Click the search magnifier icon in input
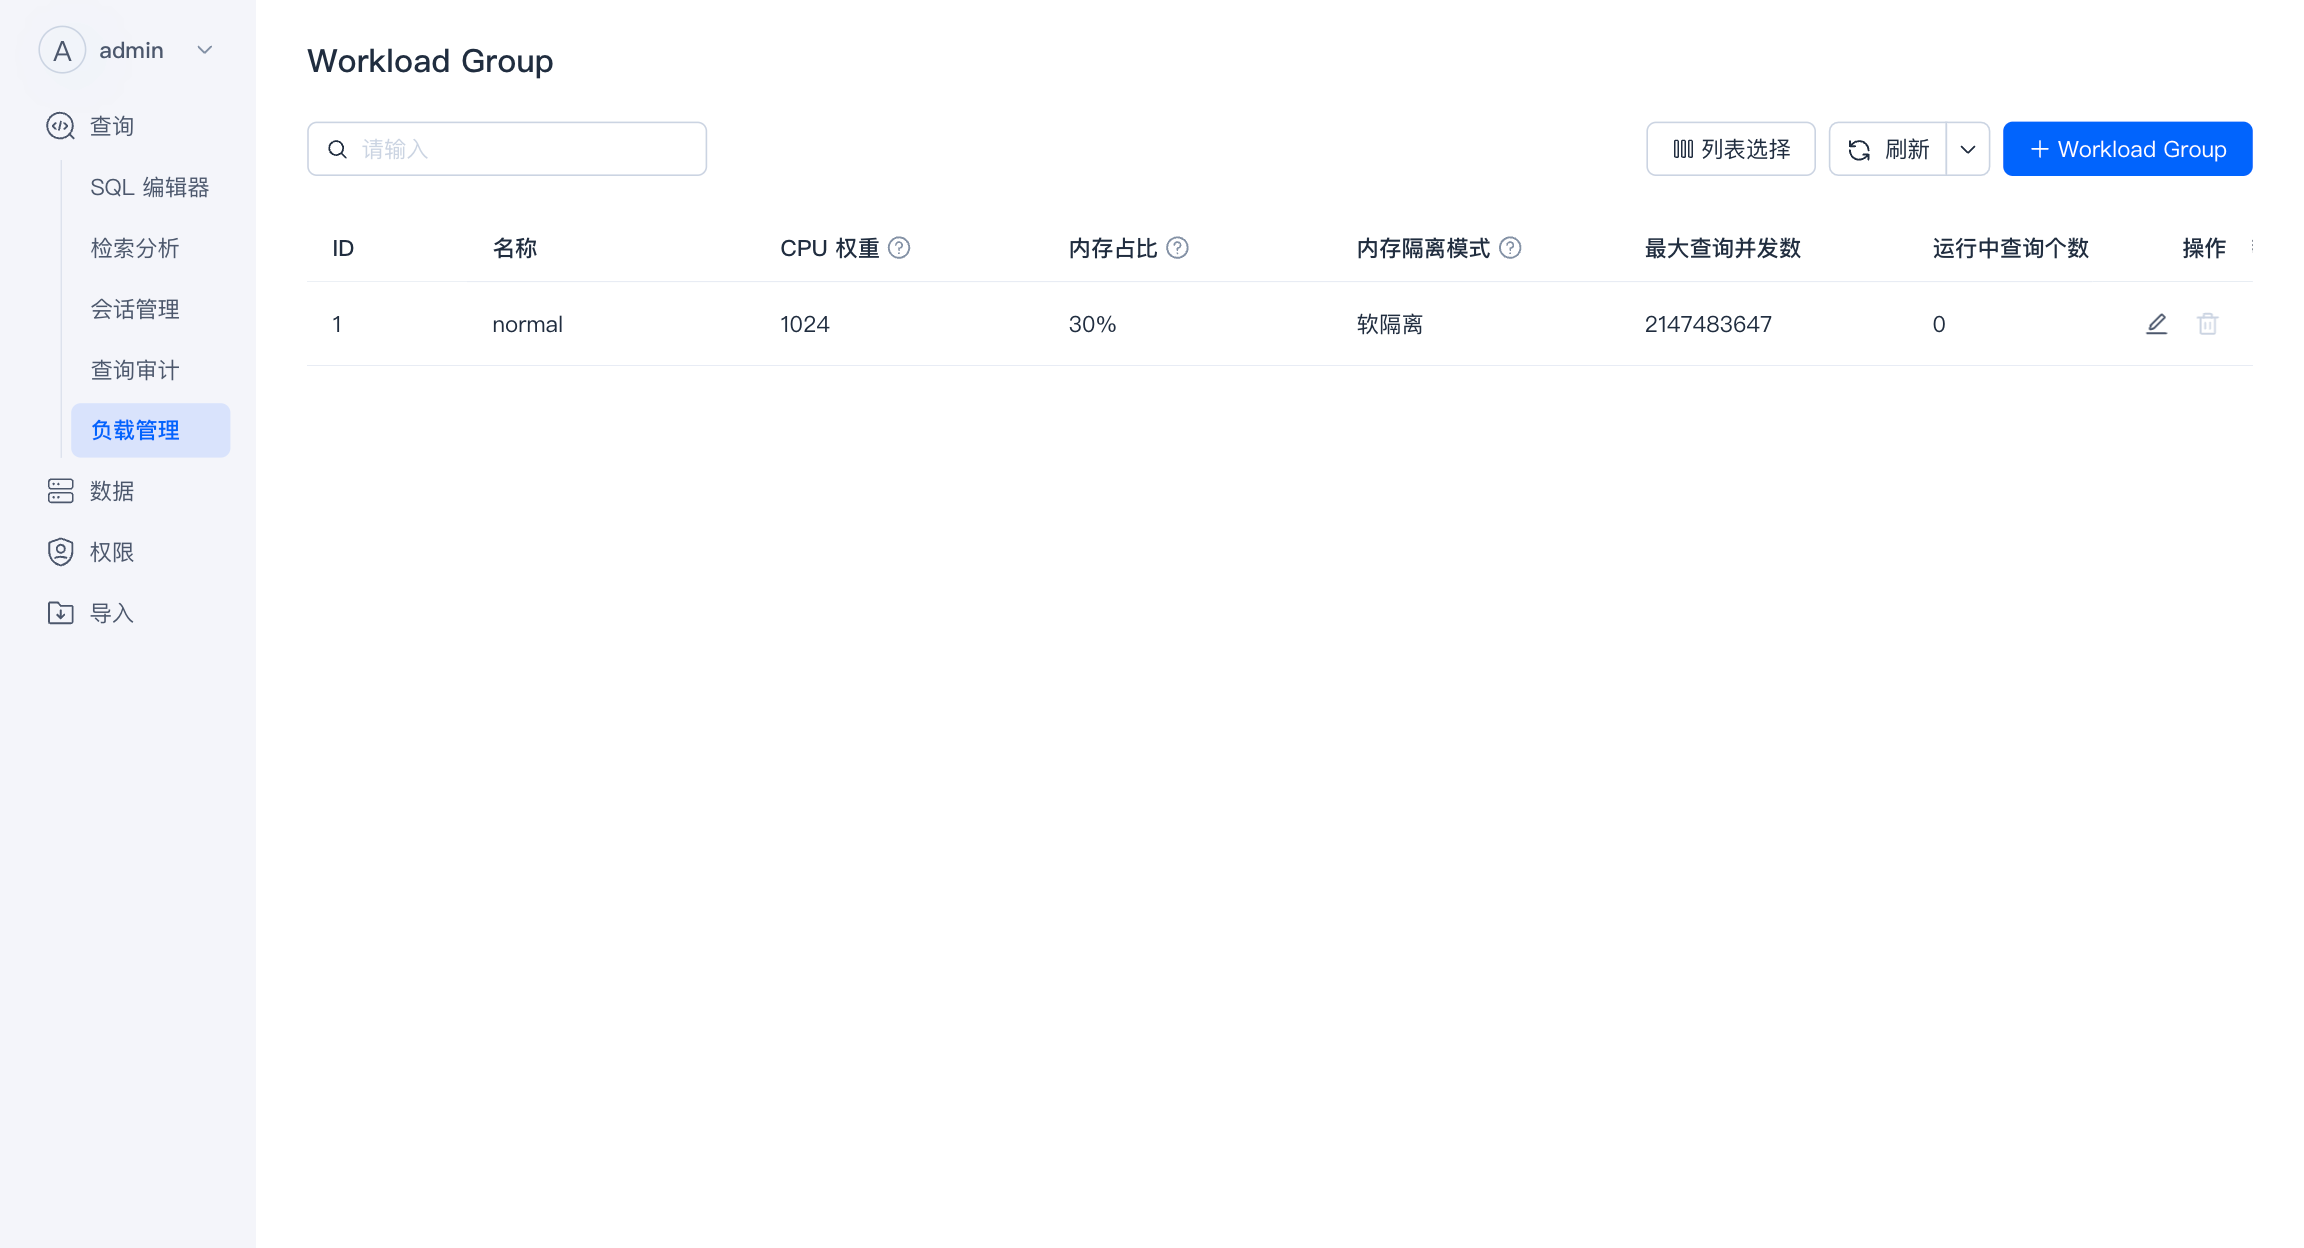 338,149
